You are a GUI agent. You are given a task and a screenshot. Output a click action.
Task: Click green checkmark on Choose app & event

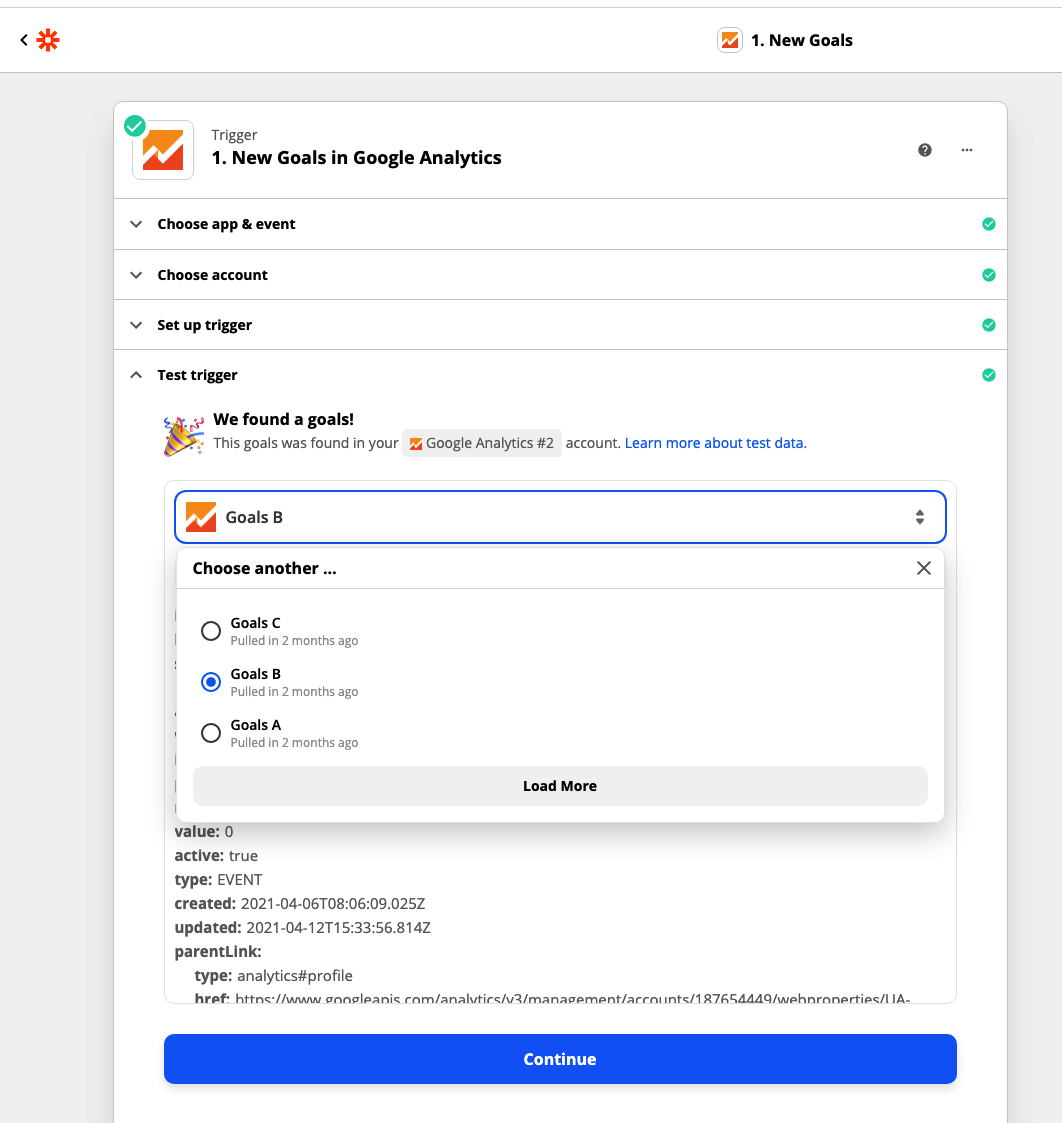click(989, 224)
